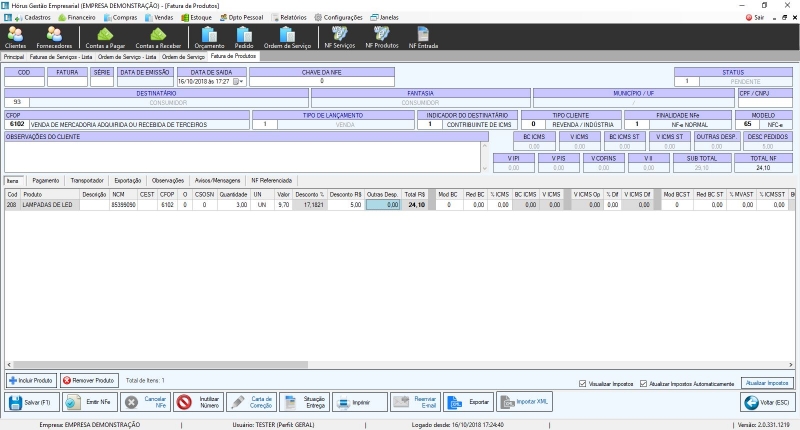Click Remover Produto button

point(90,381)
